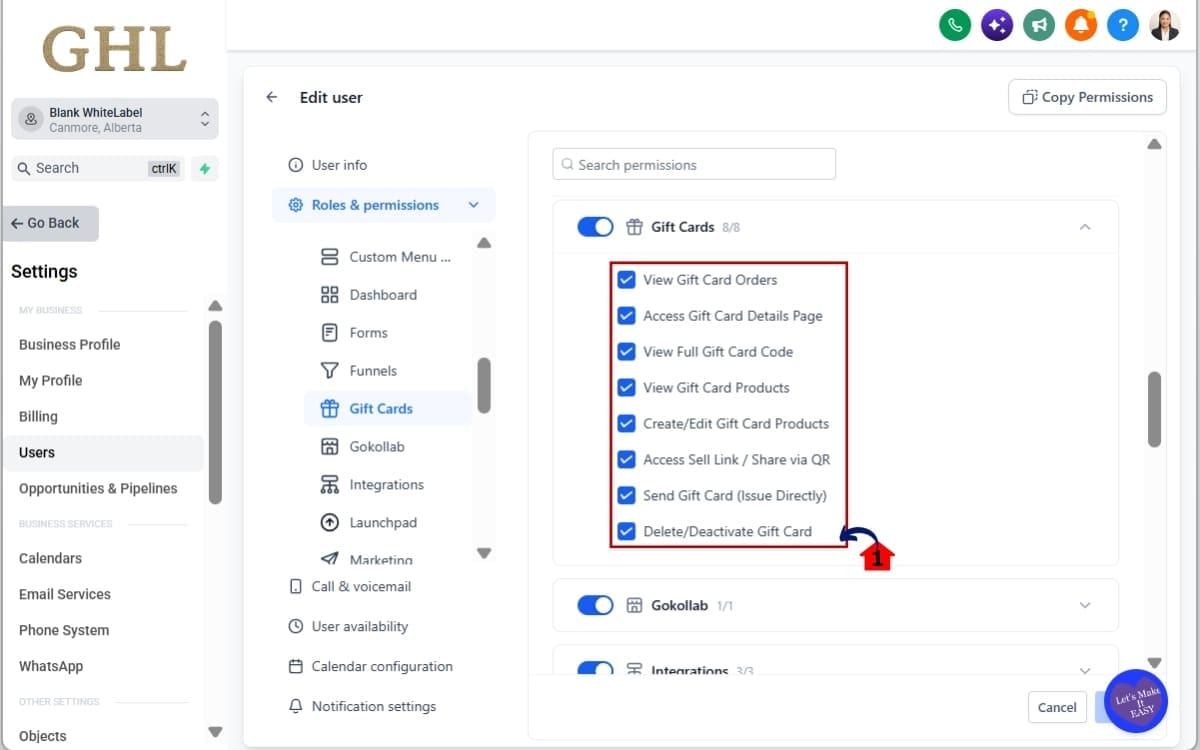Click the Forms document icon
The image size is (1200, 750).
(329, 333)
